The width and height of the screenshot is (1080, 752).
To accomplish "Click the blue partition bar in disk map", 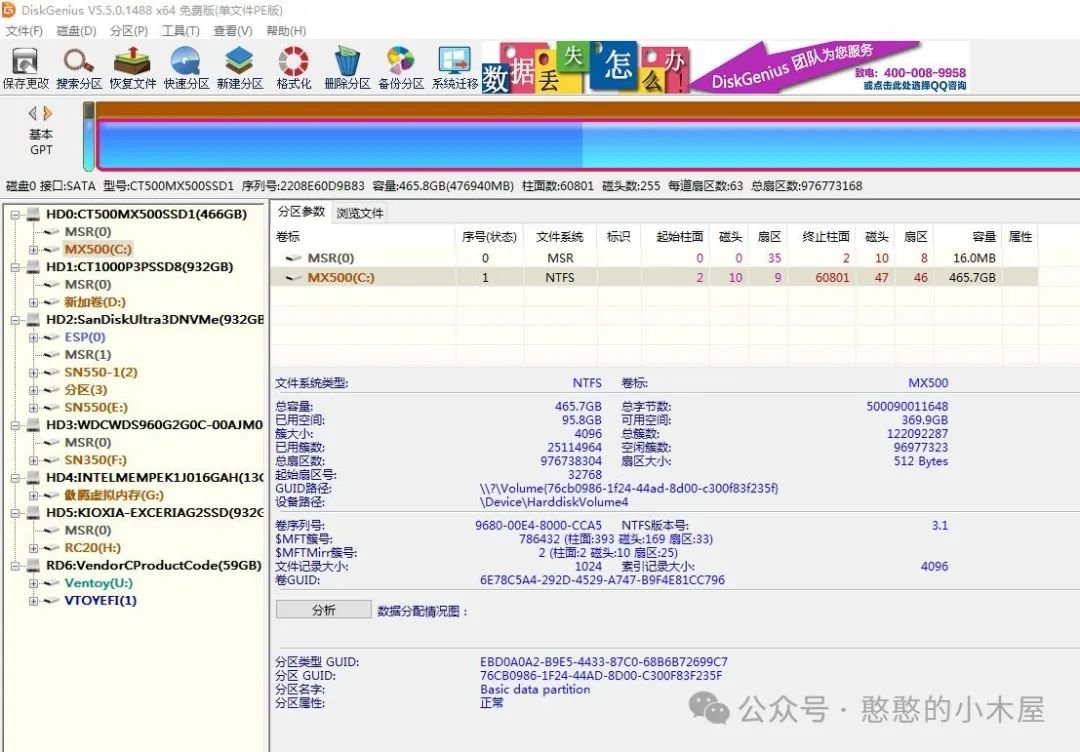I will (x=586, y=145).
